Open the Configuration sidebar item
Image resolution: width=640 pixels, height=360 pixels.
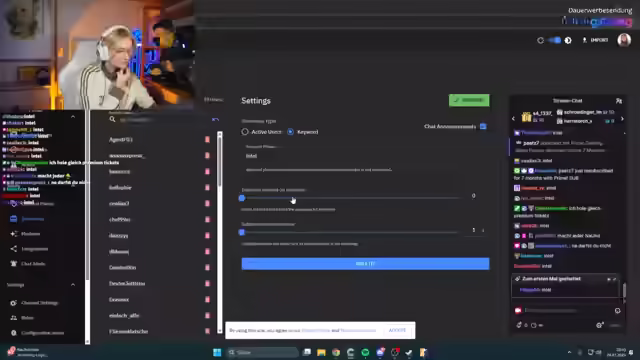[x=42, y=333]
